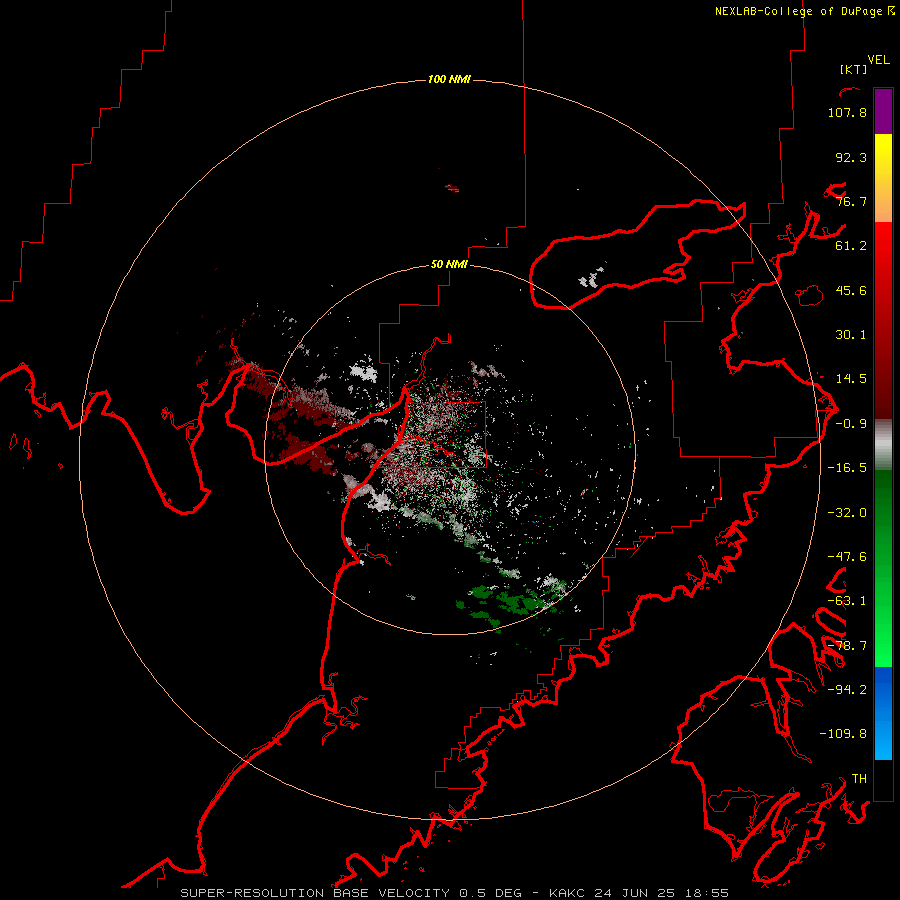Viewport: 900px width, 900px height.
Task: Click the purple segment of the color bar
Action: [x=883, y=111]
